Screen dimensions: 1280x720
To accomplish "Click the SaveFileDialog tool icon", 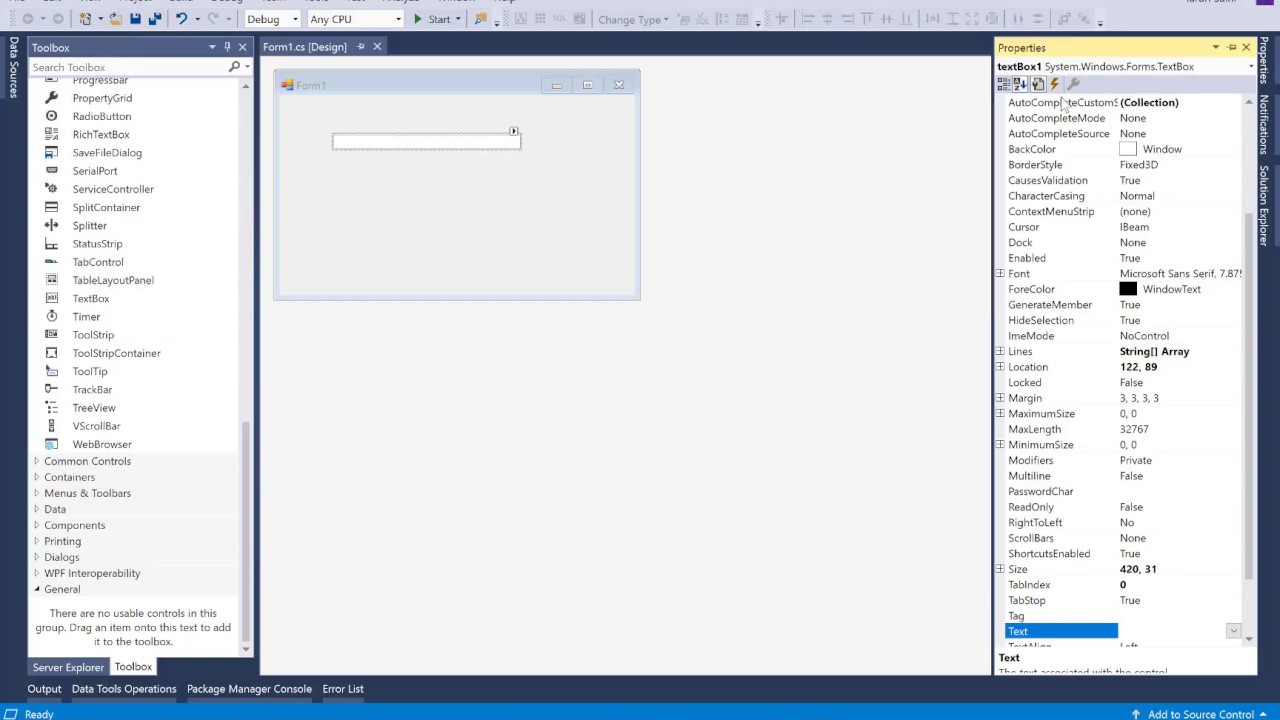I will pos(51,153).
